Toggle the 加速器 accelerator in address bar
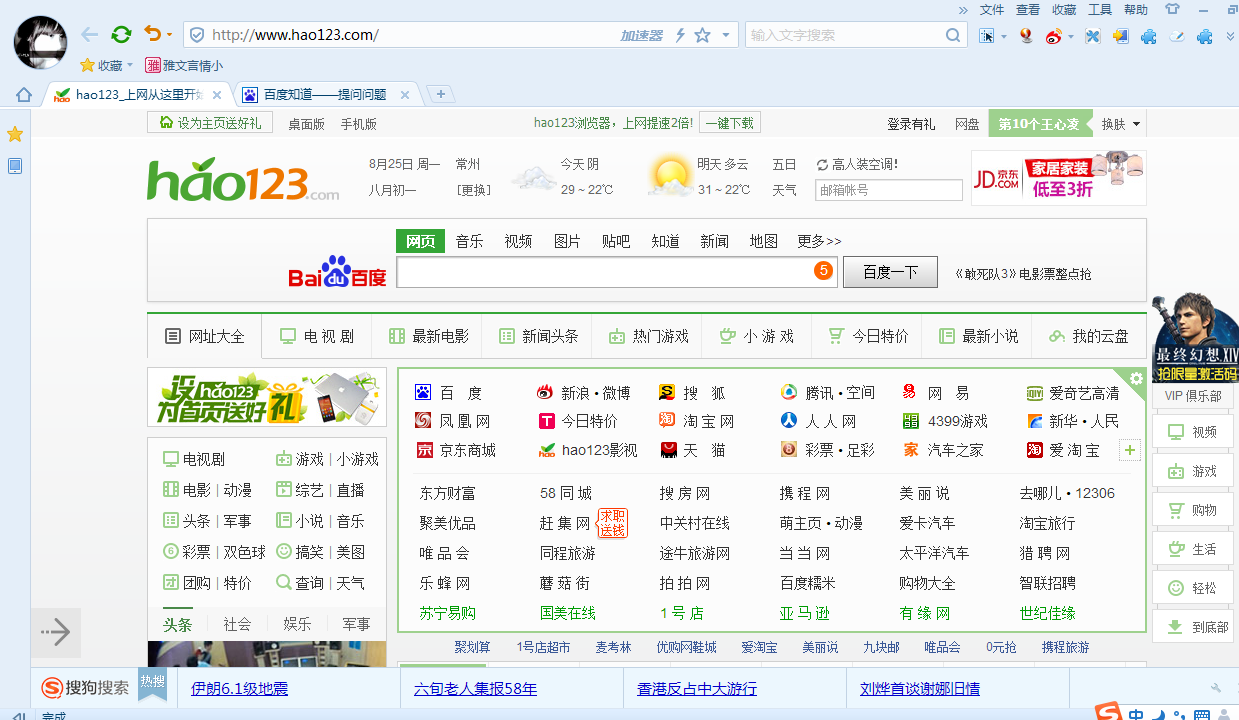Viewport: 1239px width, 720px height. pyautogui.click(x=641, y=35)
